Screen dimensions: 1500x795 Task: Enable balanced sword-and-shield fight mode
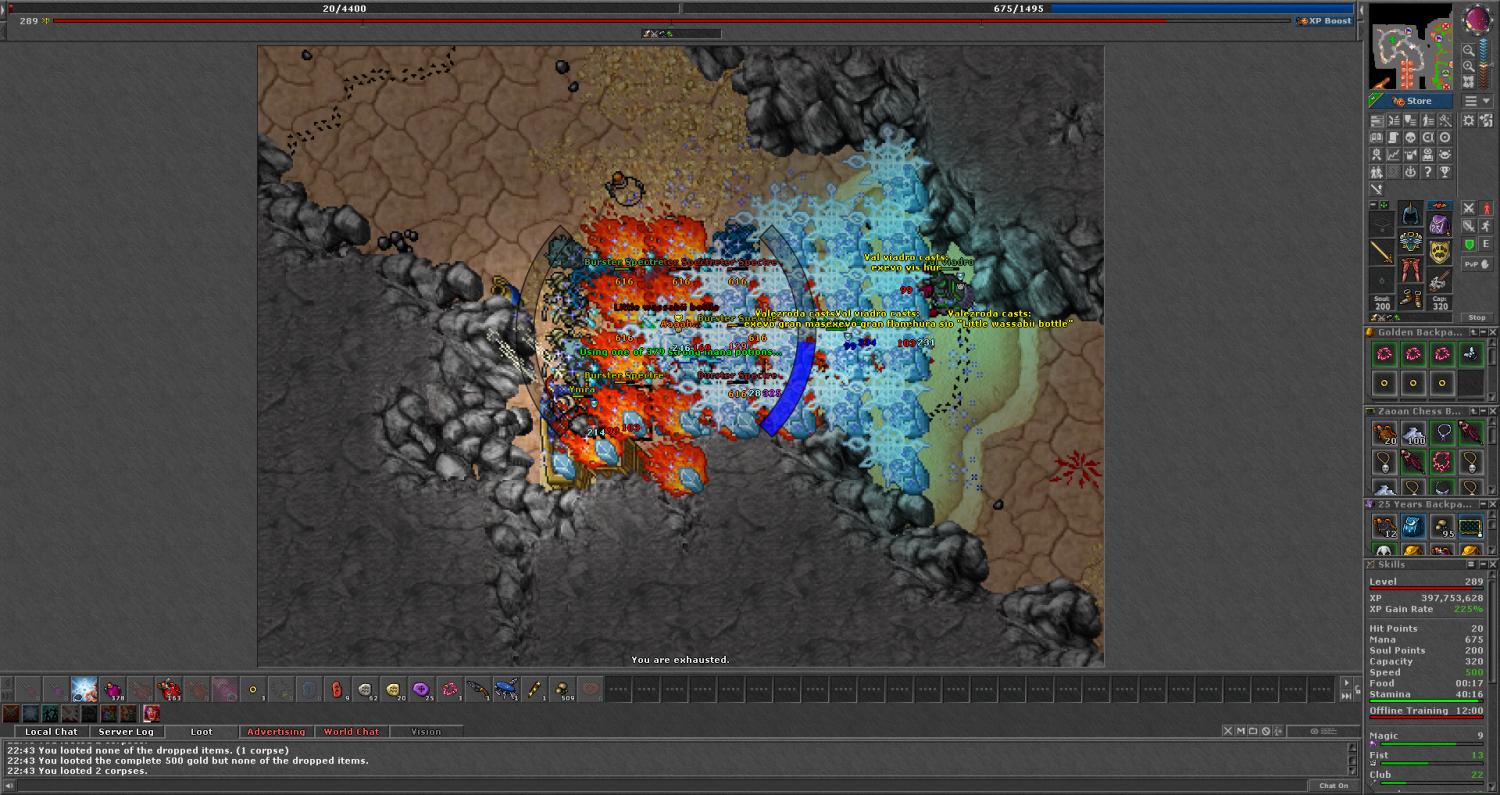1469,227
